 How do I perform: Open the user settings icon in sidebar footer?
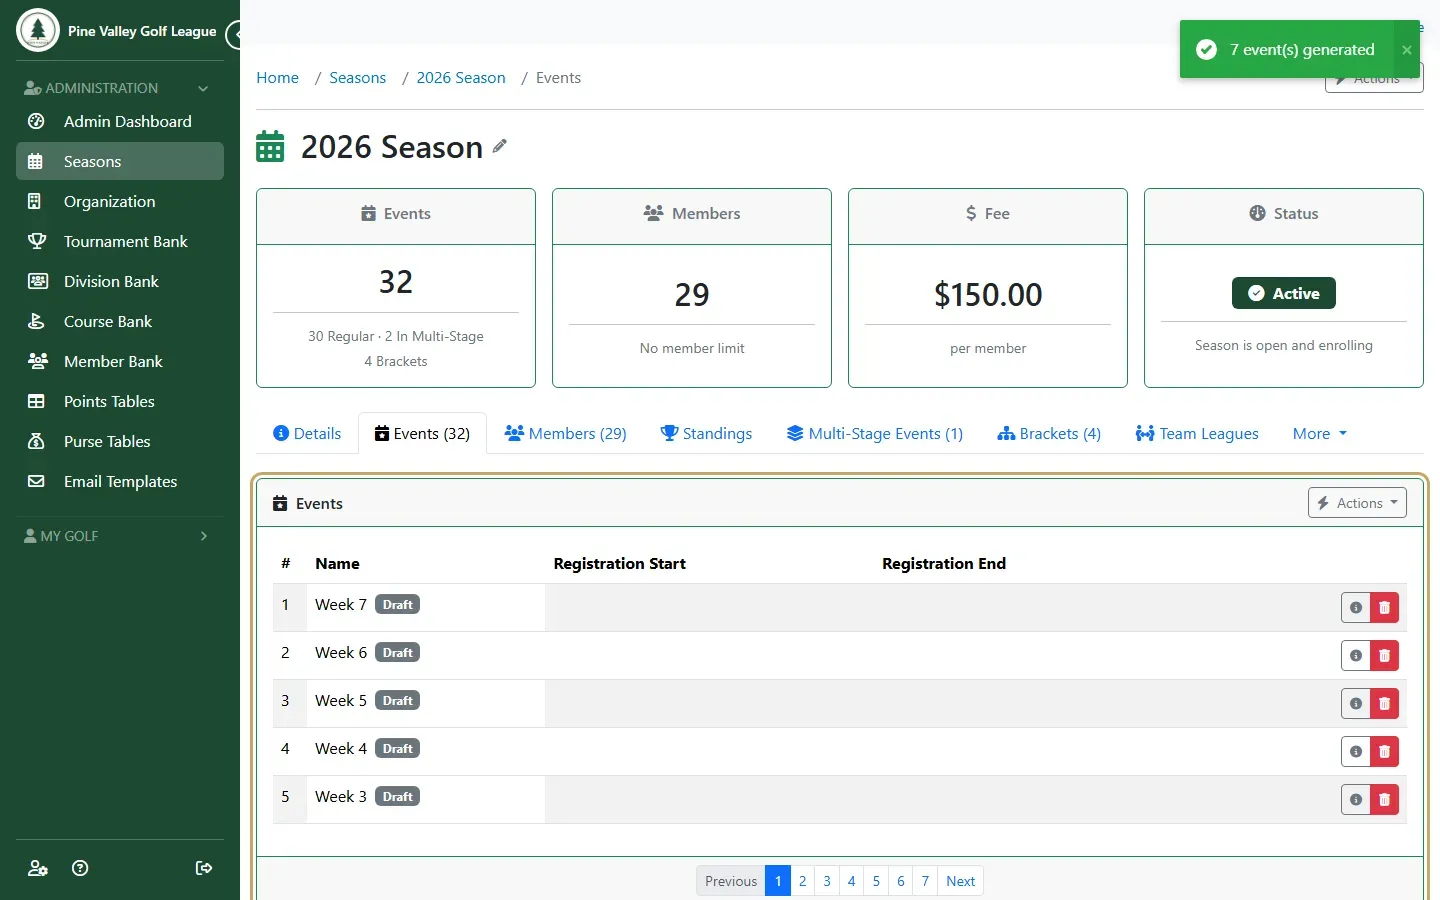[38, 868]
